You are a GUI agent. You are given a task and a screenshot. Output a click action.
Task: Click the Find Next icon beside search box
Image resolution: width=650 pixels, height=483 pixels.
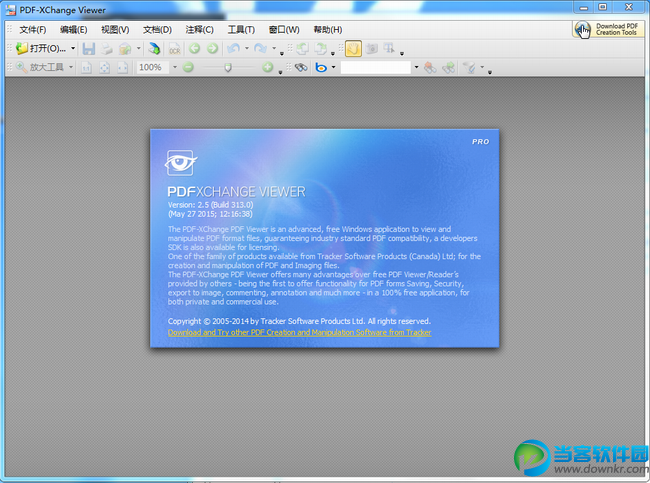pos(449,67)
